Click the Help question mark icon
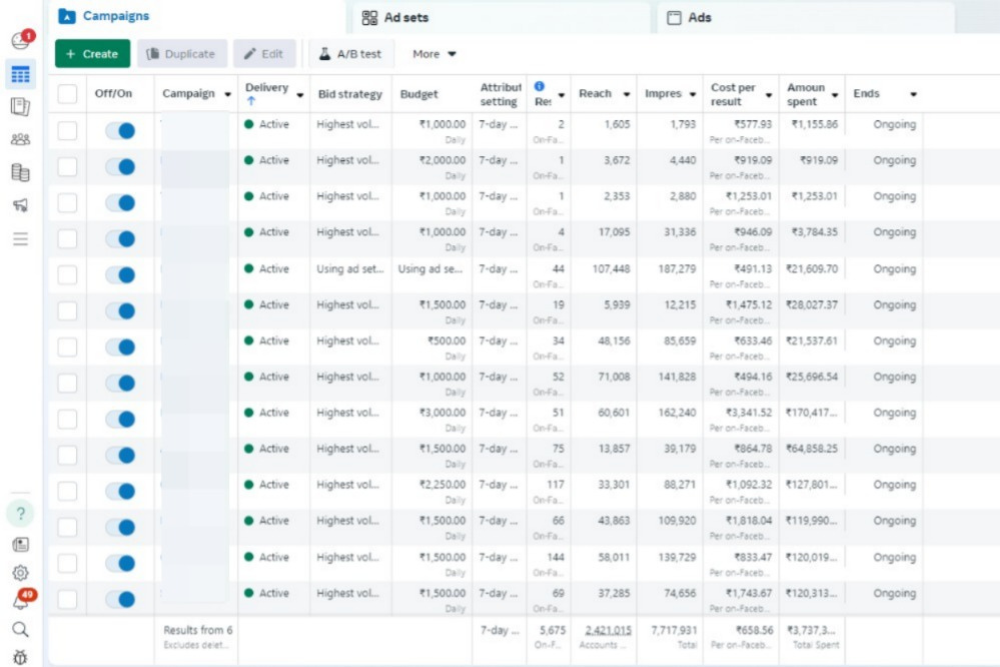The width and height of the screenshot is (1000, 667). [x=21, y=513]
